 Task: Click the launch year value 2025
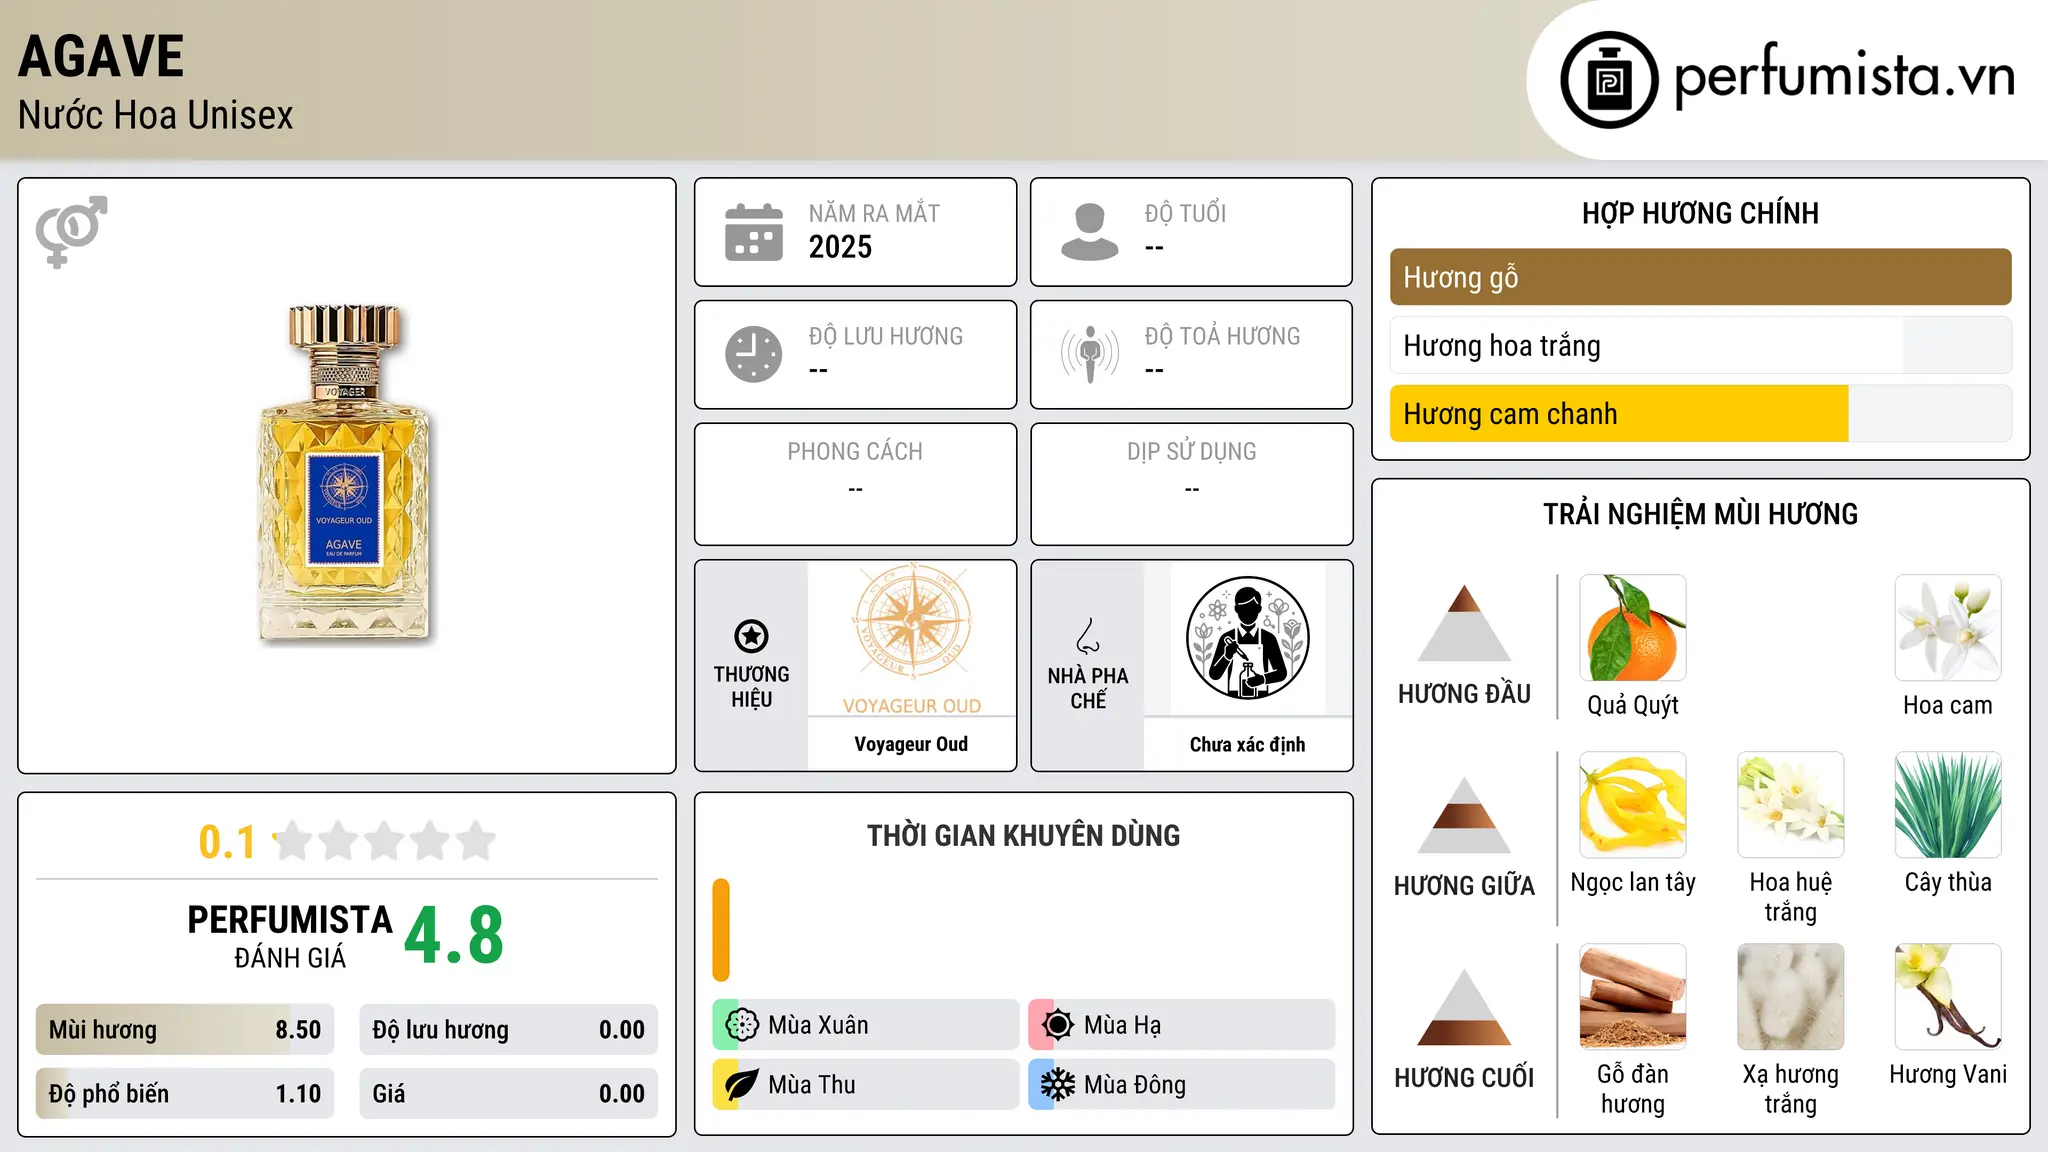pyautogui.click(x=840, y=247)
